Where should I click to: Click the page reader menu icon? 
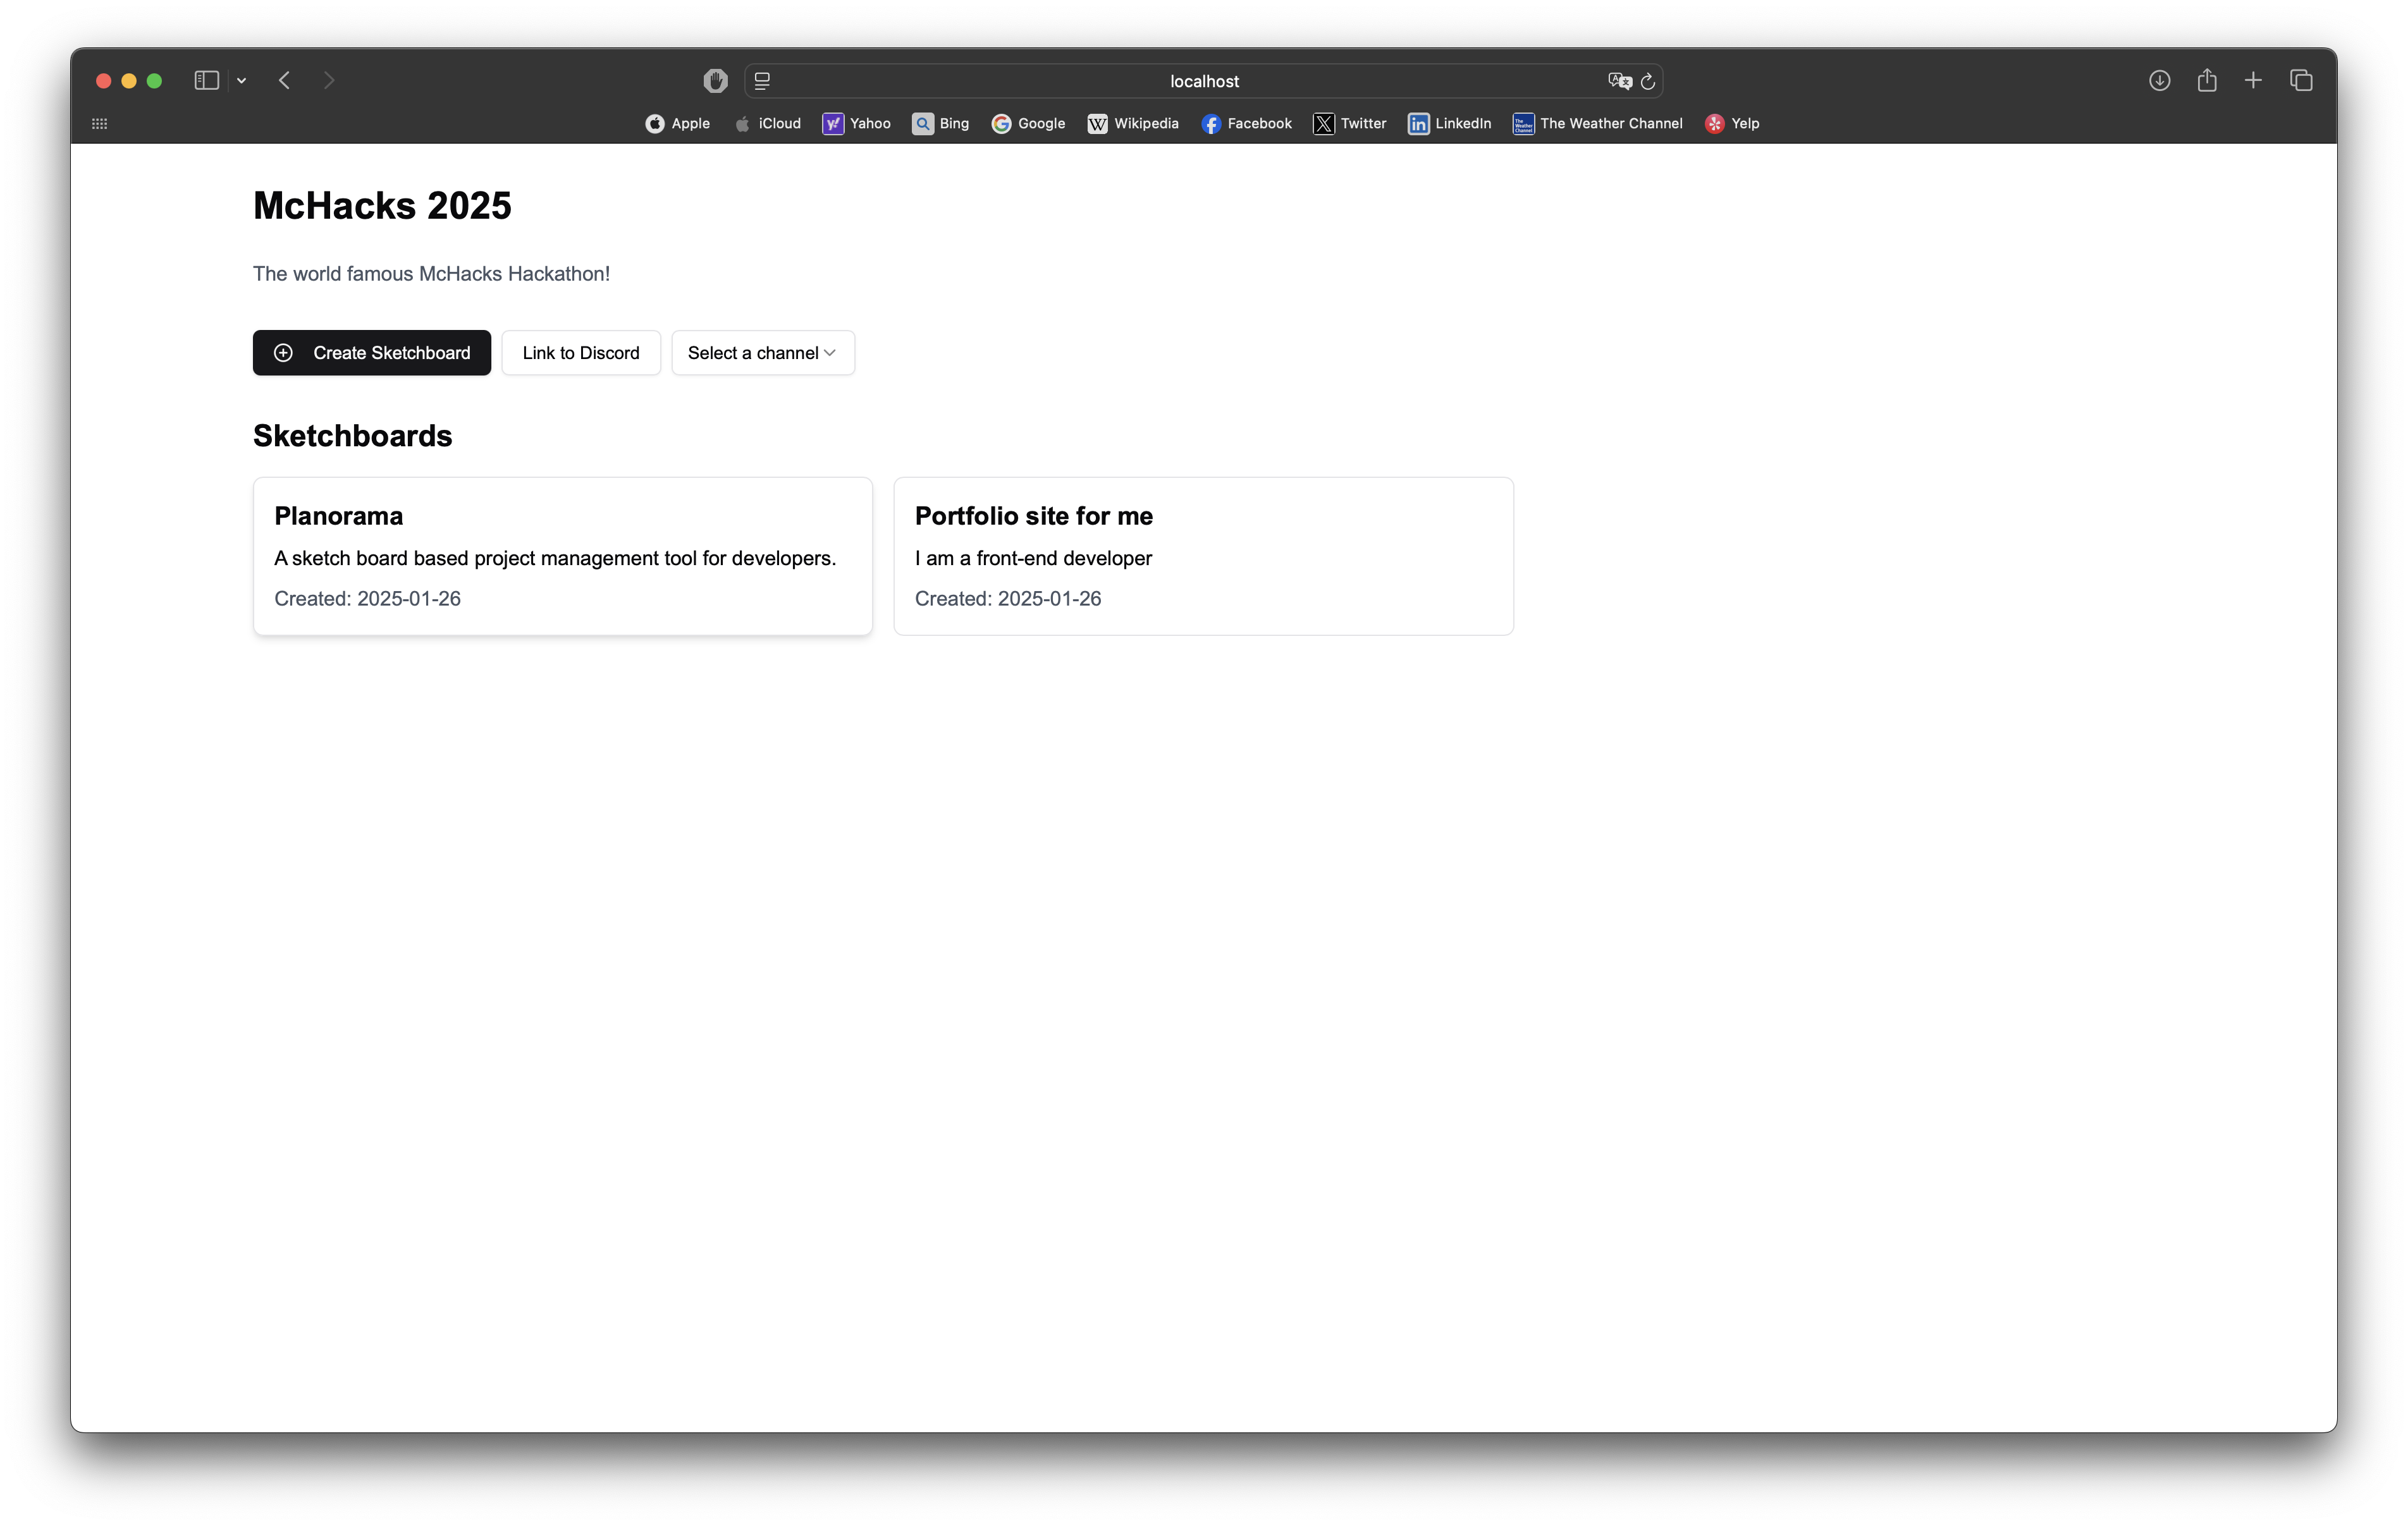point(762,81)
